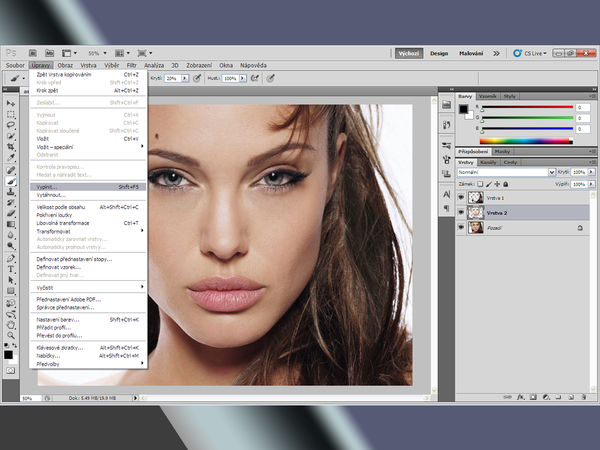Image resolution: width=600 pixels, height=450 pixels.
Task: Switch to the Kanály tab
Action: point(488,161)
